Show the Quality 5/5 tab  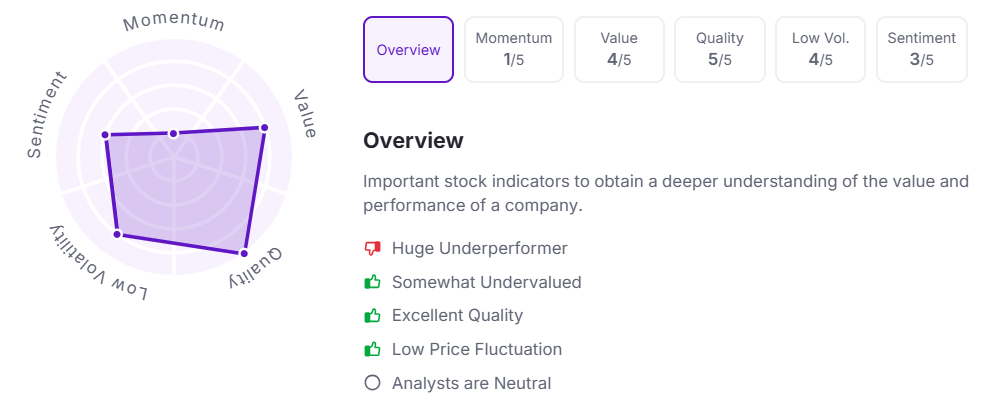pyautogui.click(x=720, y=49)
